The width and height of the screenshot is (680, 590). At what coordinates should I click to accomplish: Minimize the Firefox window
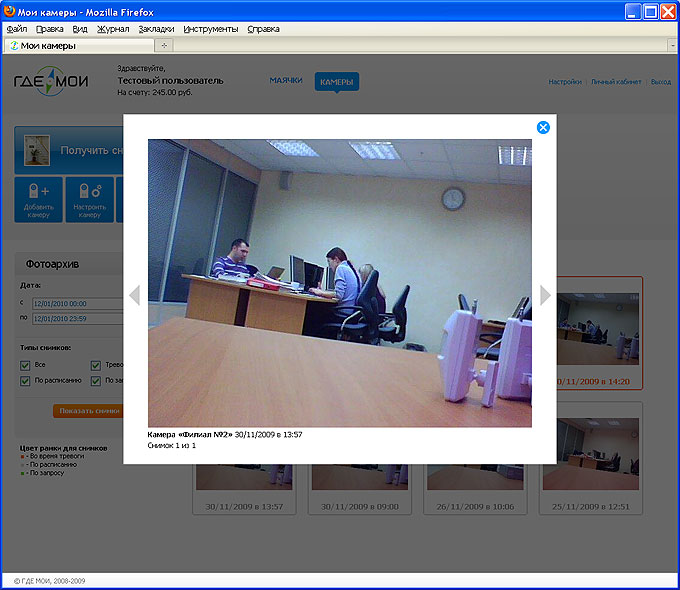coord(633,12)
